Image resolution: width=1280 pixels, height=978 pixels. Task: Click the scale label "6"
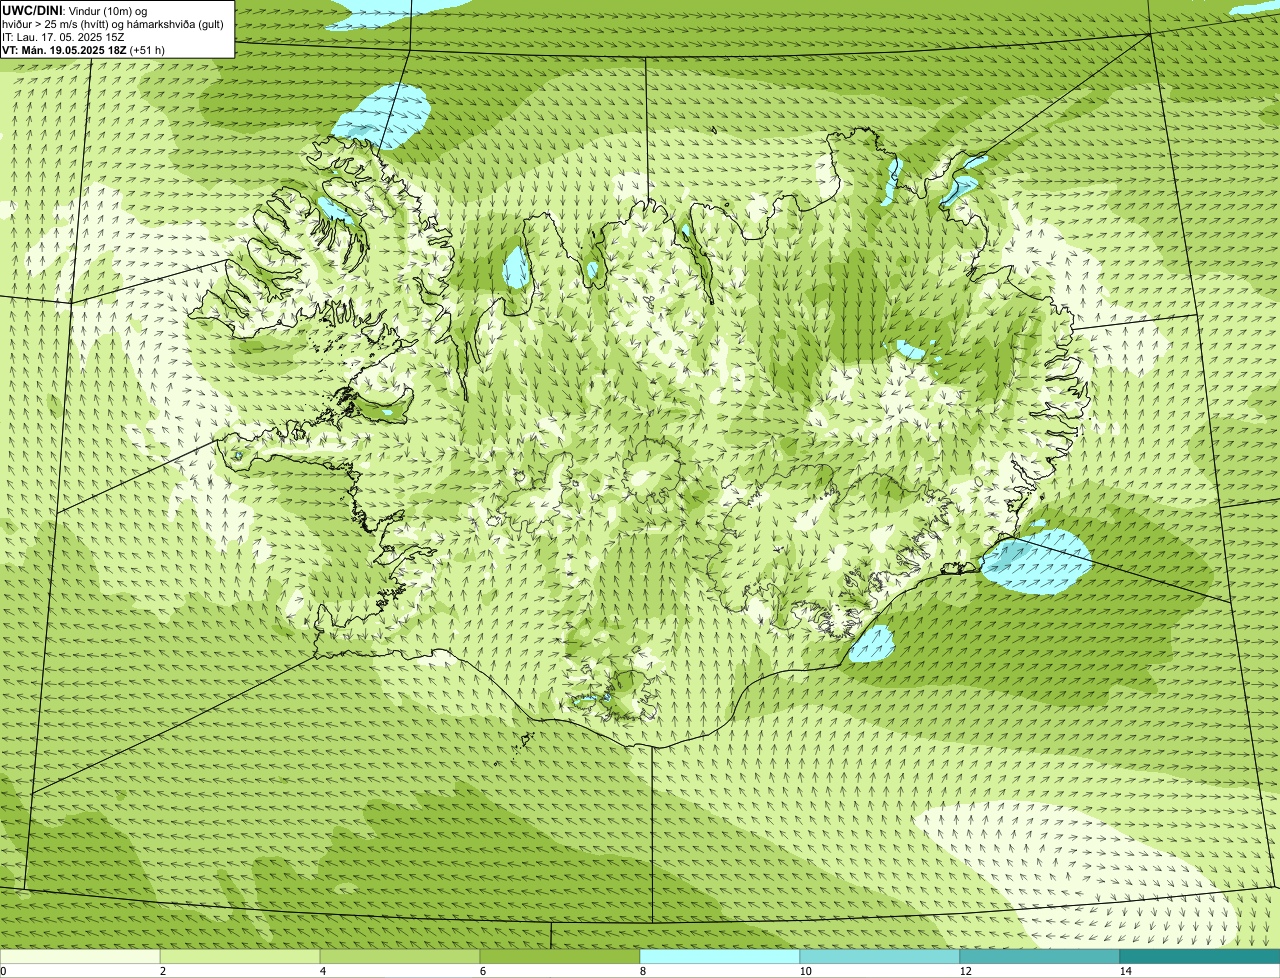pos(482,971)
